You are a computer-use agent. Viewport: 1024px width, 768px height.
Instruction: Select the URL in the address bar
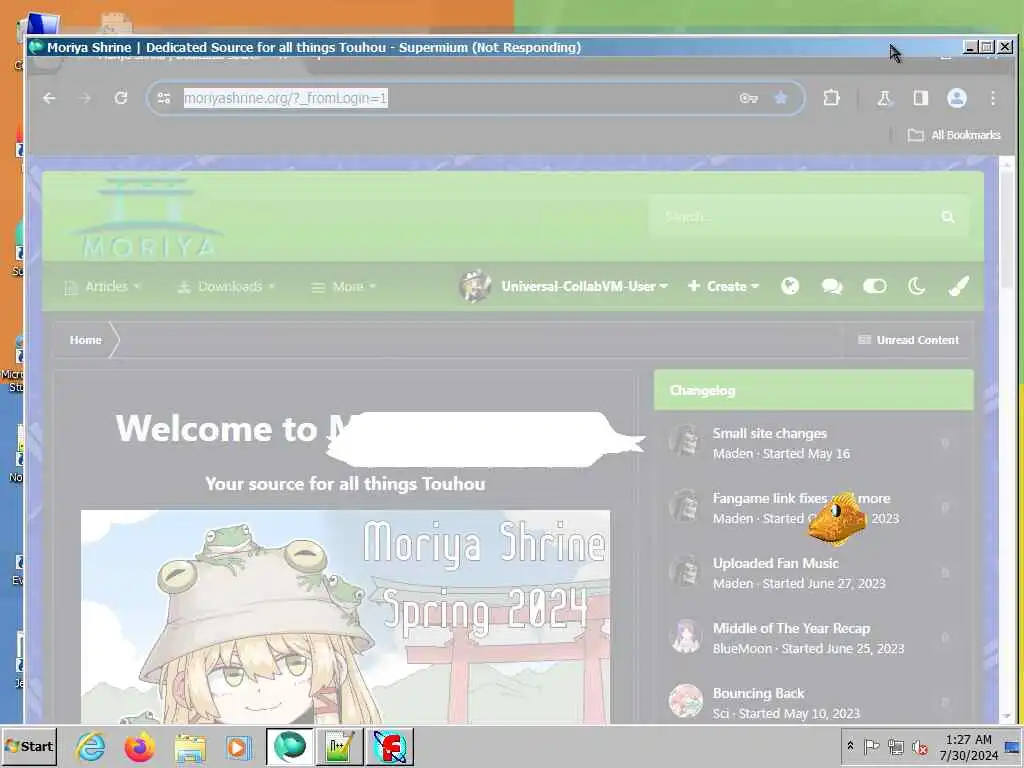285,98
